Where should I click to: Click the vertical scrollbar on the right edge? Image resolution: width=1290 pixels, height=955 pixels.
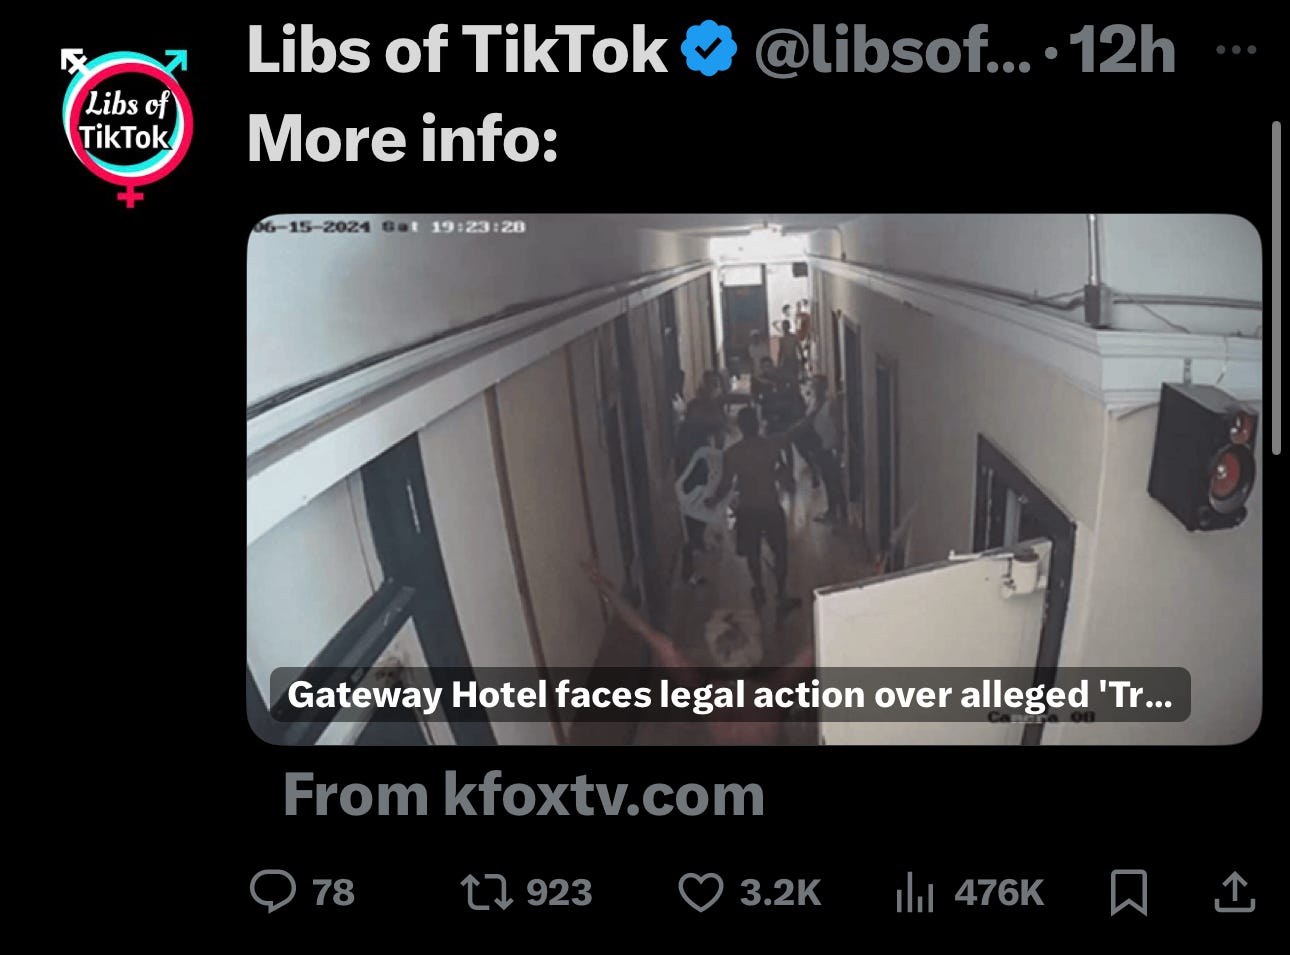[x=1275, y=288]
